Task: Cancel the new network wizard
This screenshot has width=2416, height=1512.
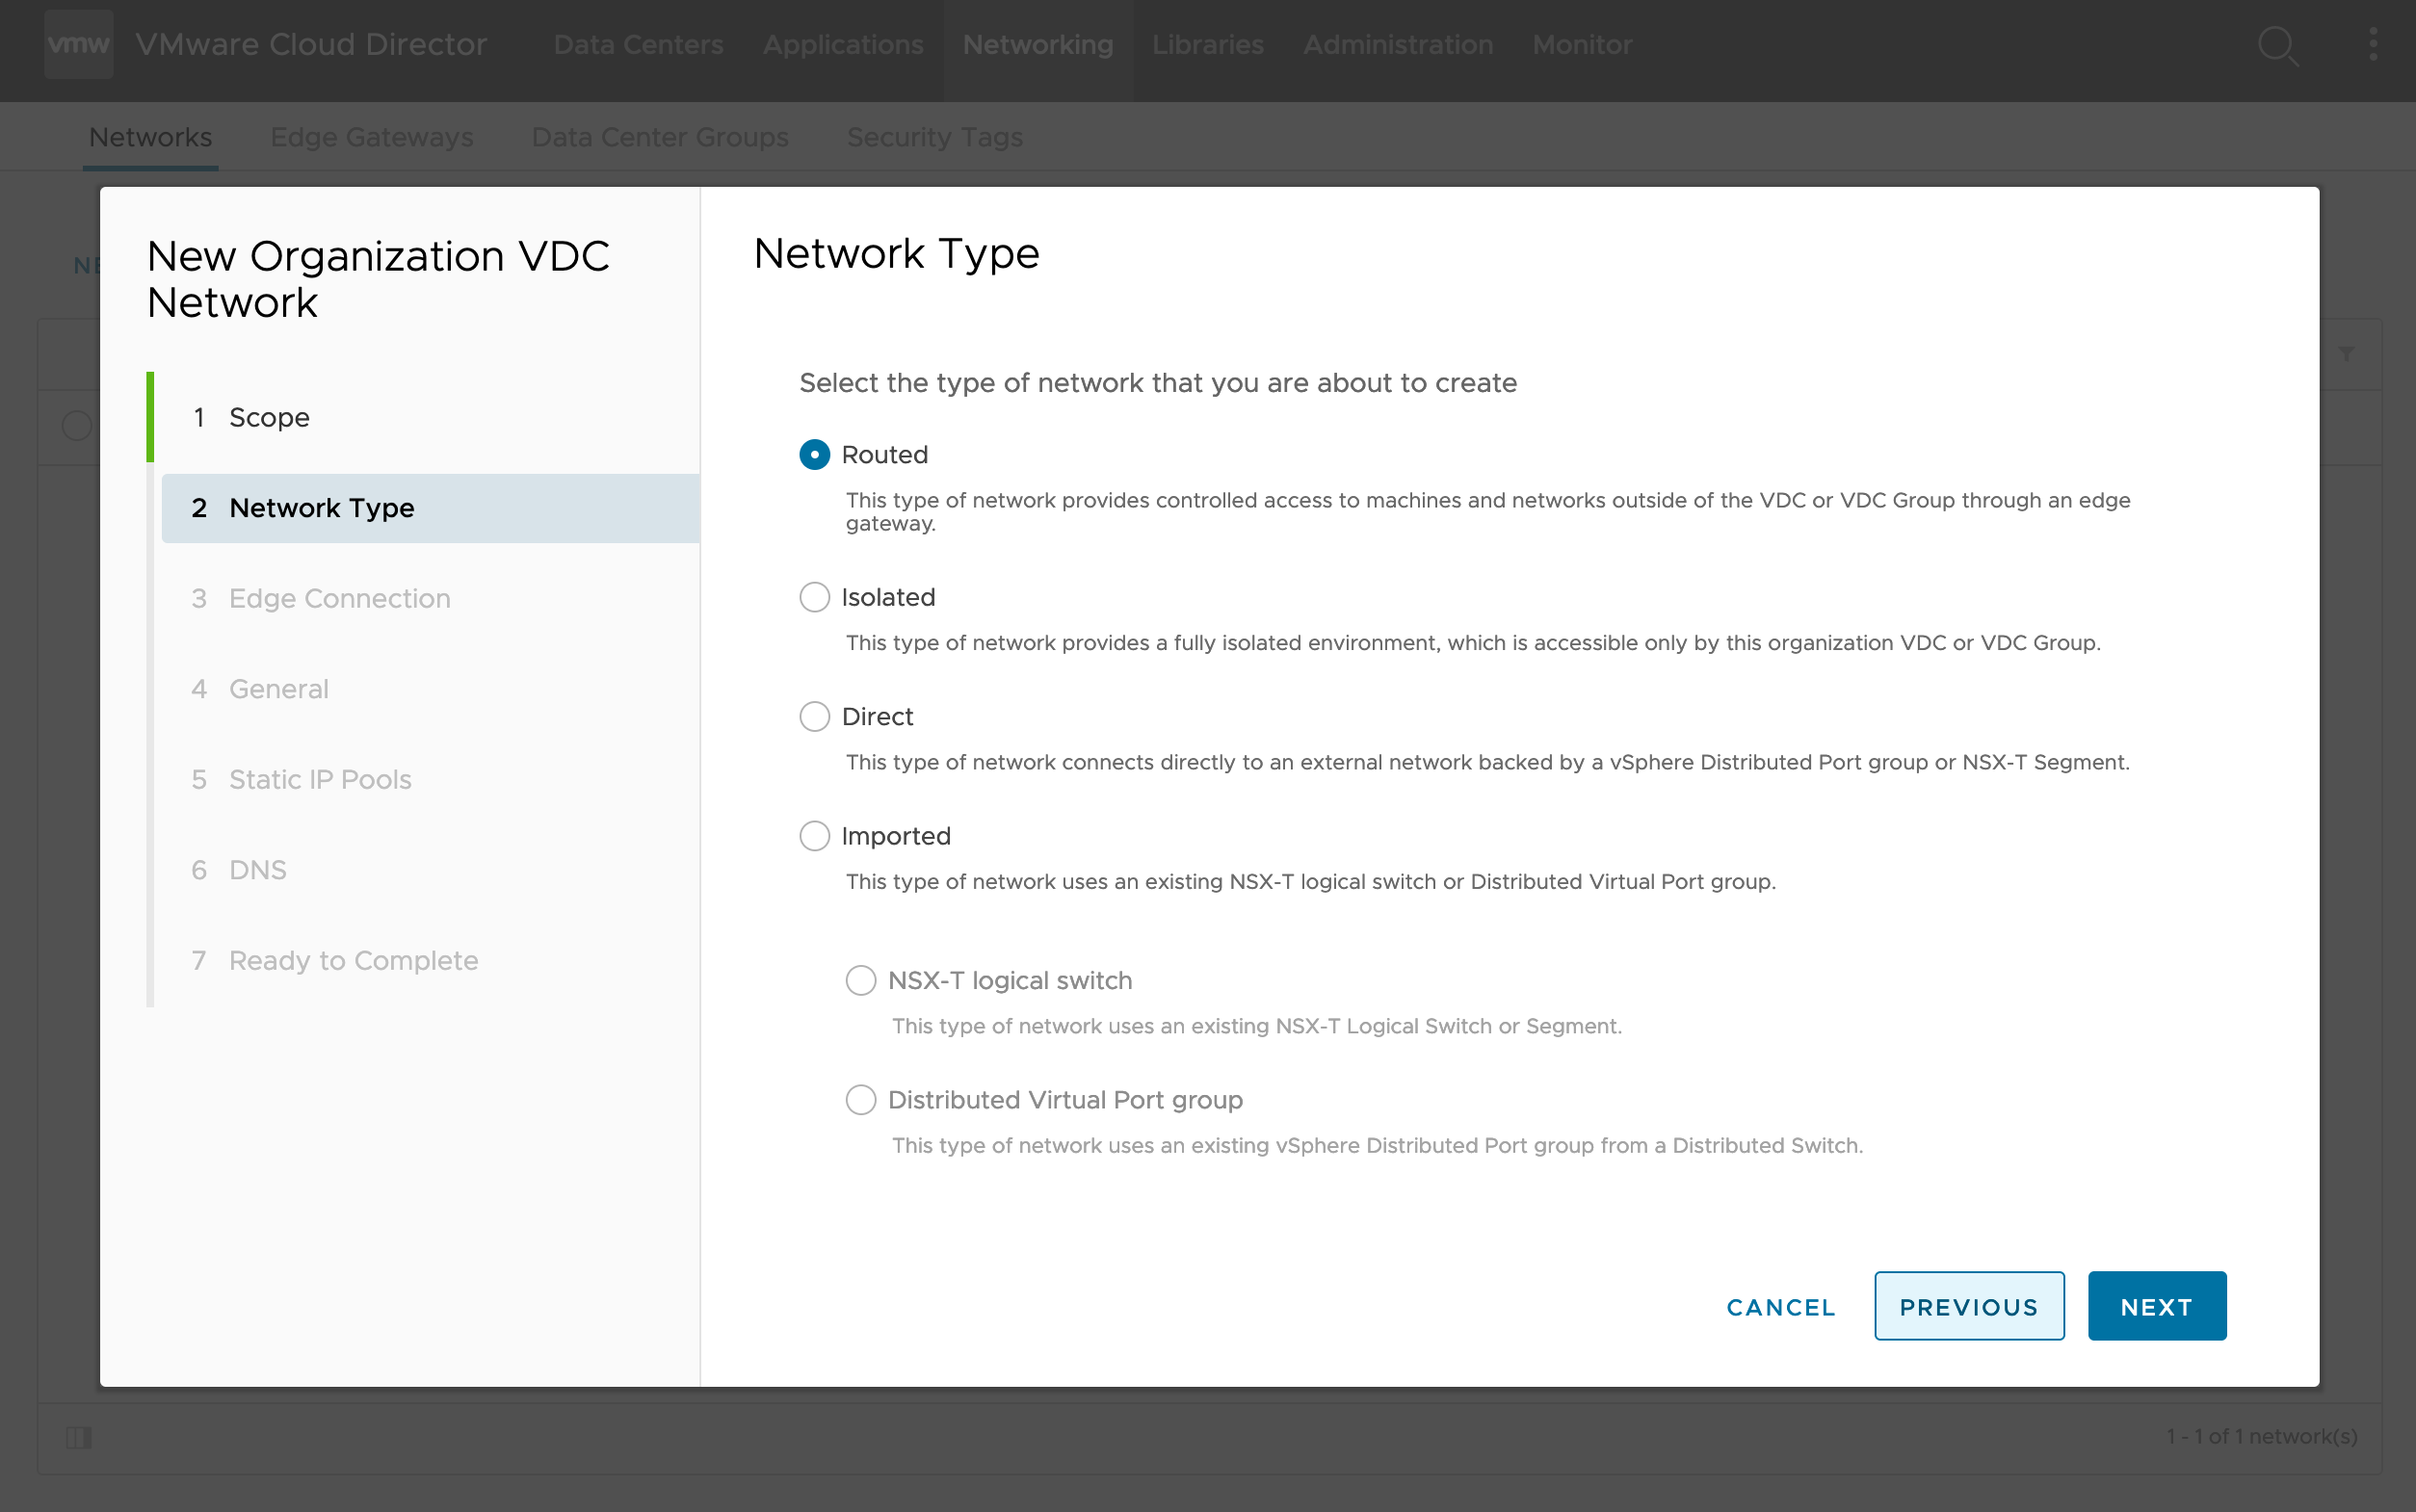Action: [x=1780, y=1306]
